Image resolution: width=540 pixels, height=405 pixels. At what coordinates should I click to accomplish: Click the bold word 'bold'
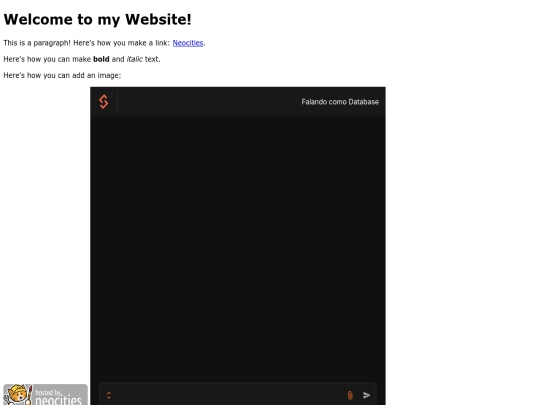101,59
